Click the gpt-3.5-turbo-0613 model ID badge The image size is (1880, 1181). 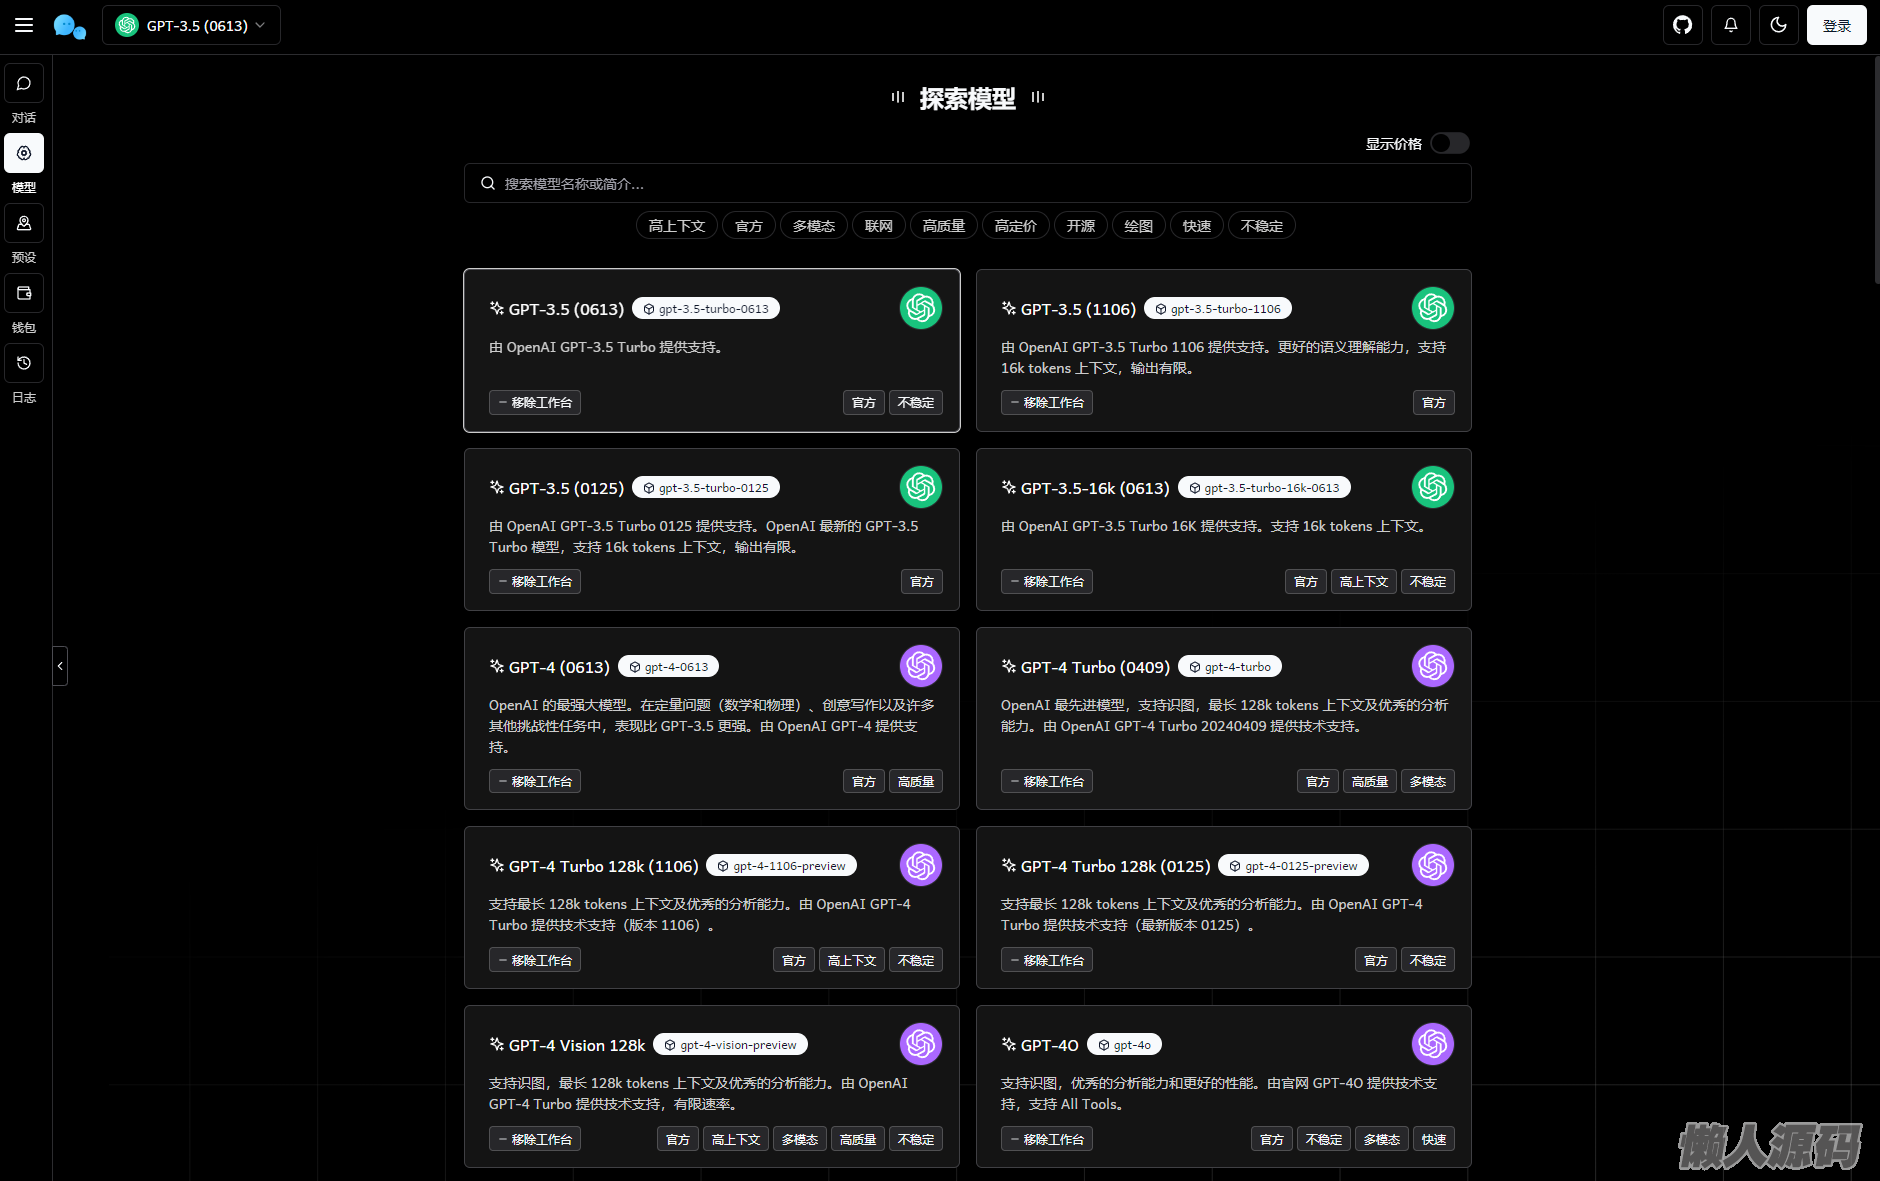click(706, 309)
